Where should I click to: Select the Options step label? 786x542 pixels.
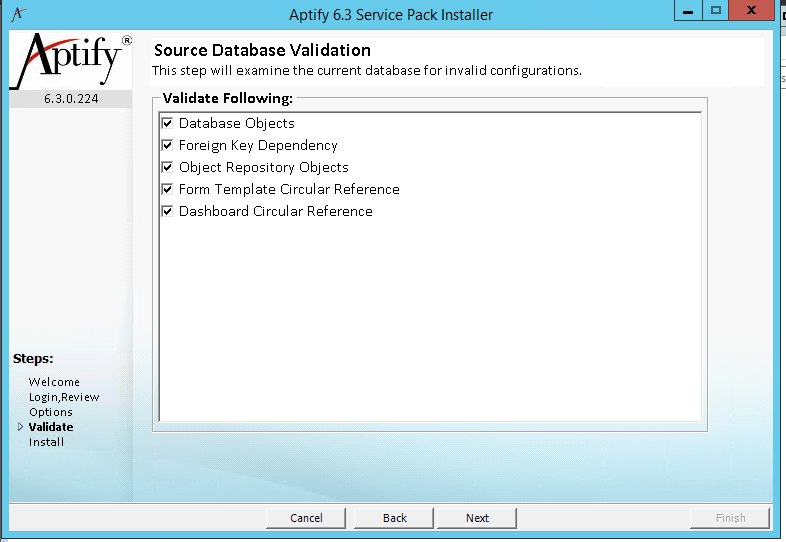coord(51,412)
